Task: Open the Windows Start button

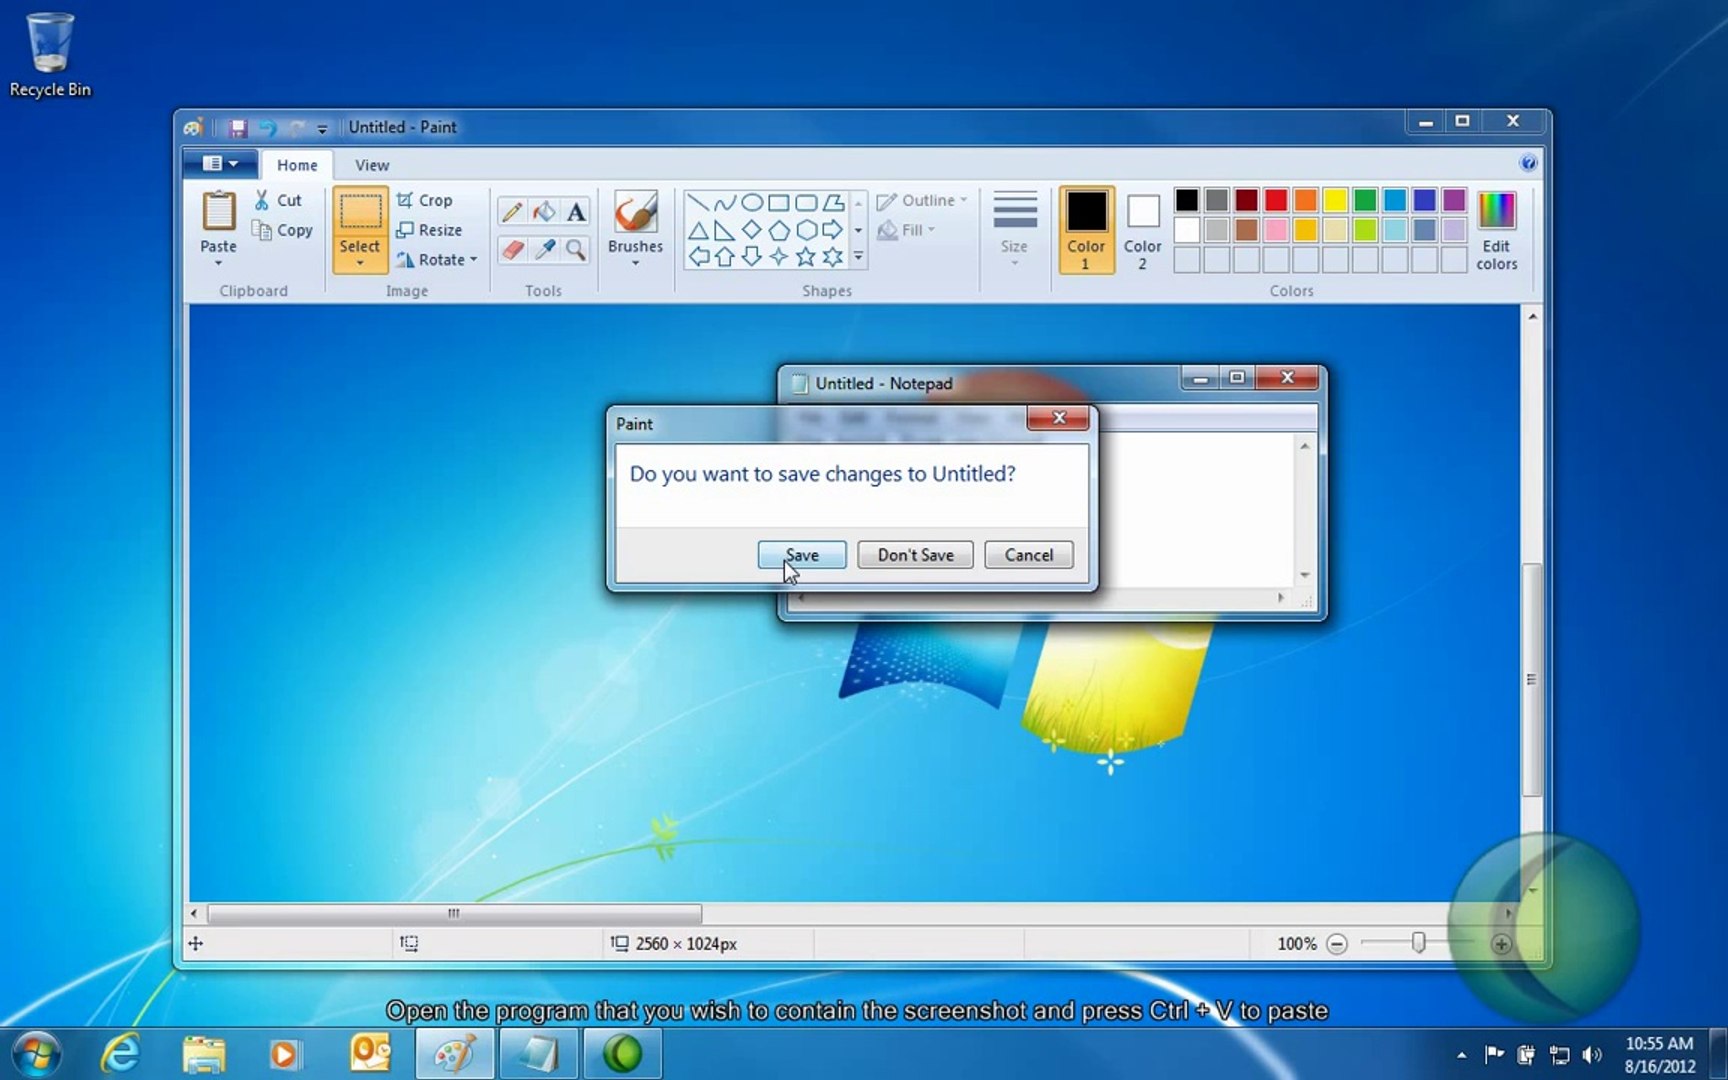Action: click(37, 1054)
